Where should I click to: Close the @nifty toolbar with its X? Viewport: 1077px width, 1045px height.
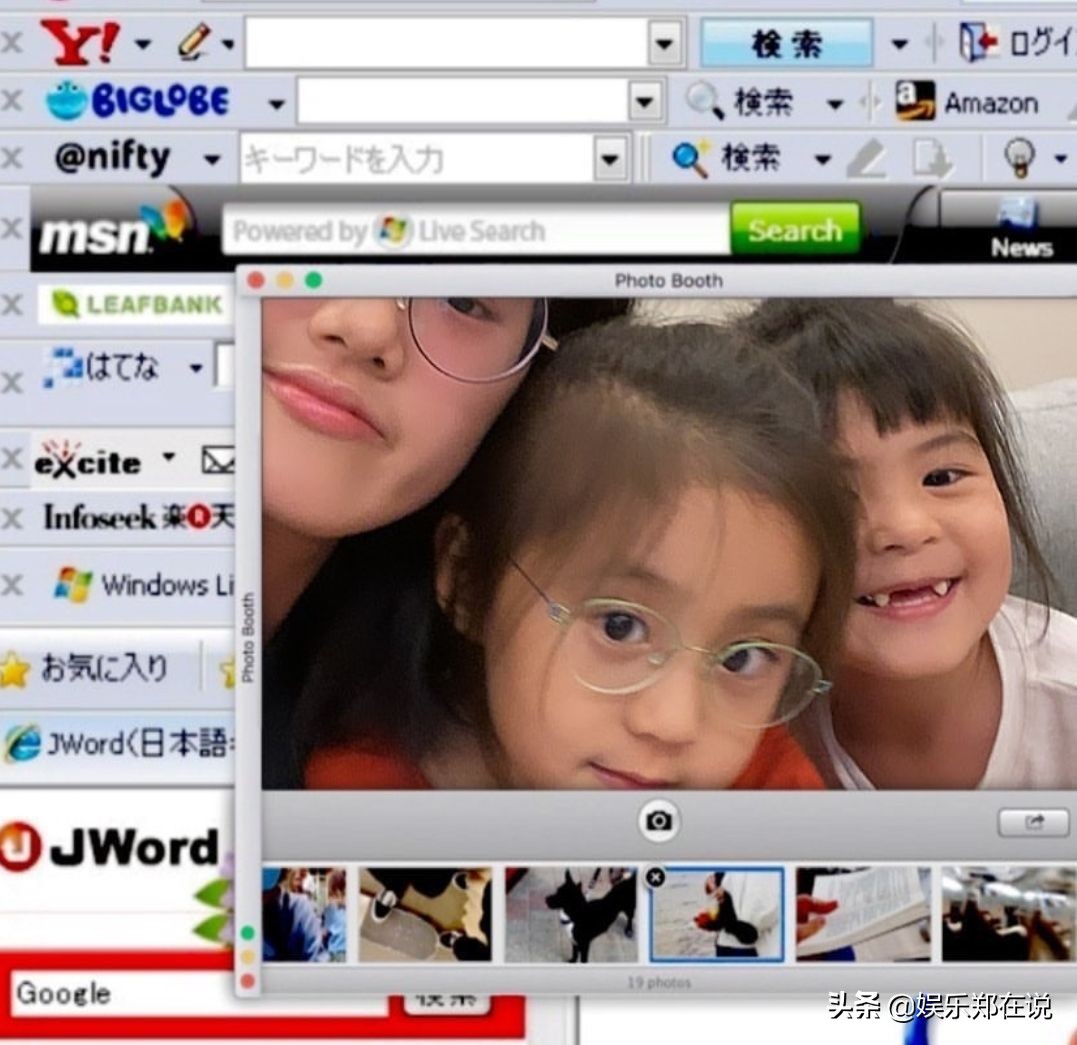coord(12,158)
